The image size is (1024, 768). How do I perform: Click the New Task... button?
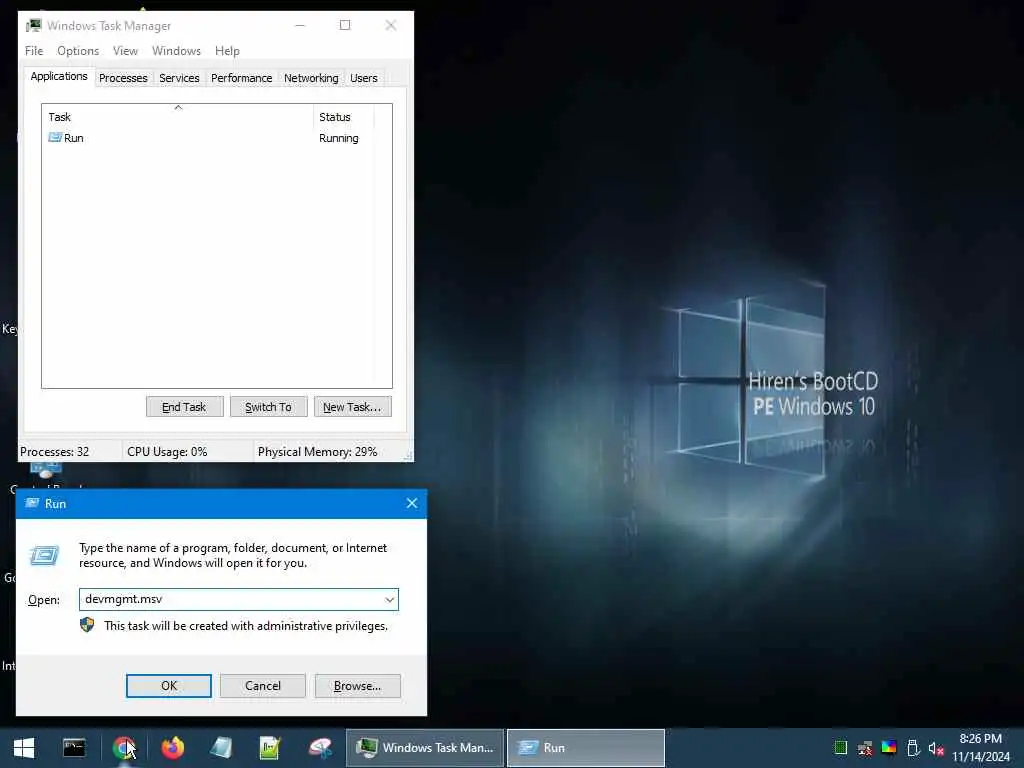[x=353, y=407]
